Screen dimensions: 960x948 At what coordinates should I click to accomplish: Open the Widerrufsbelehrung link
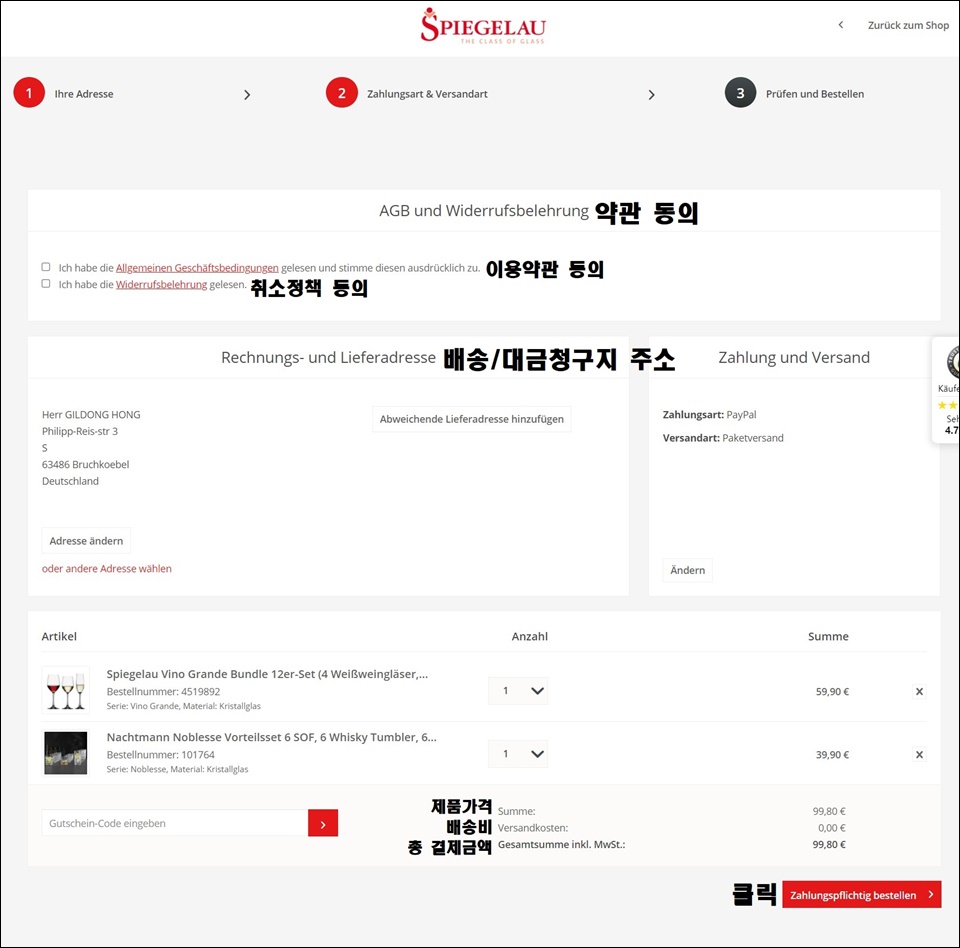click(x=162, y=284)
